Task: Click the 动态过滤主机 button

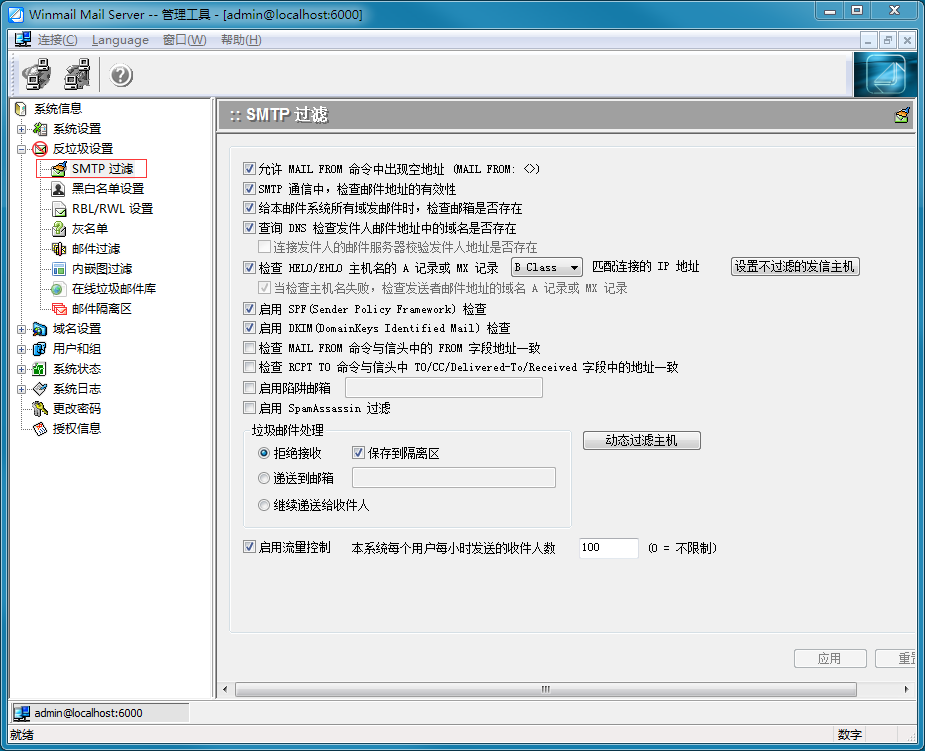Action: click(641, 441)
